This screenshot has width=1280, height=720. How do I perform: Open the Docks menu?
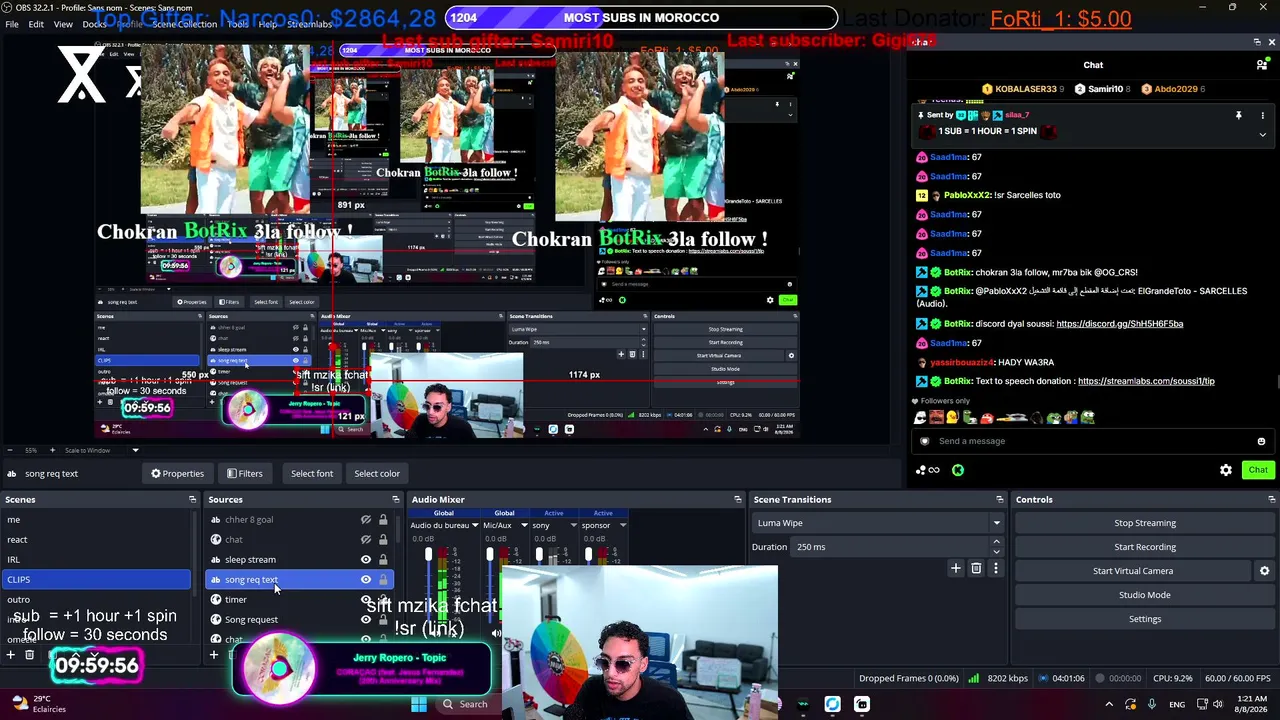coord(95,24)
